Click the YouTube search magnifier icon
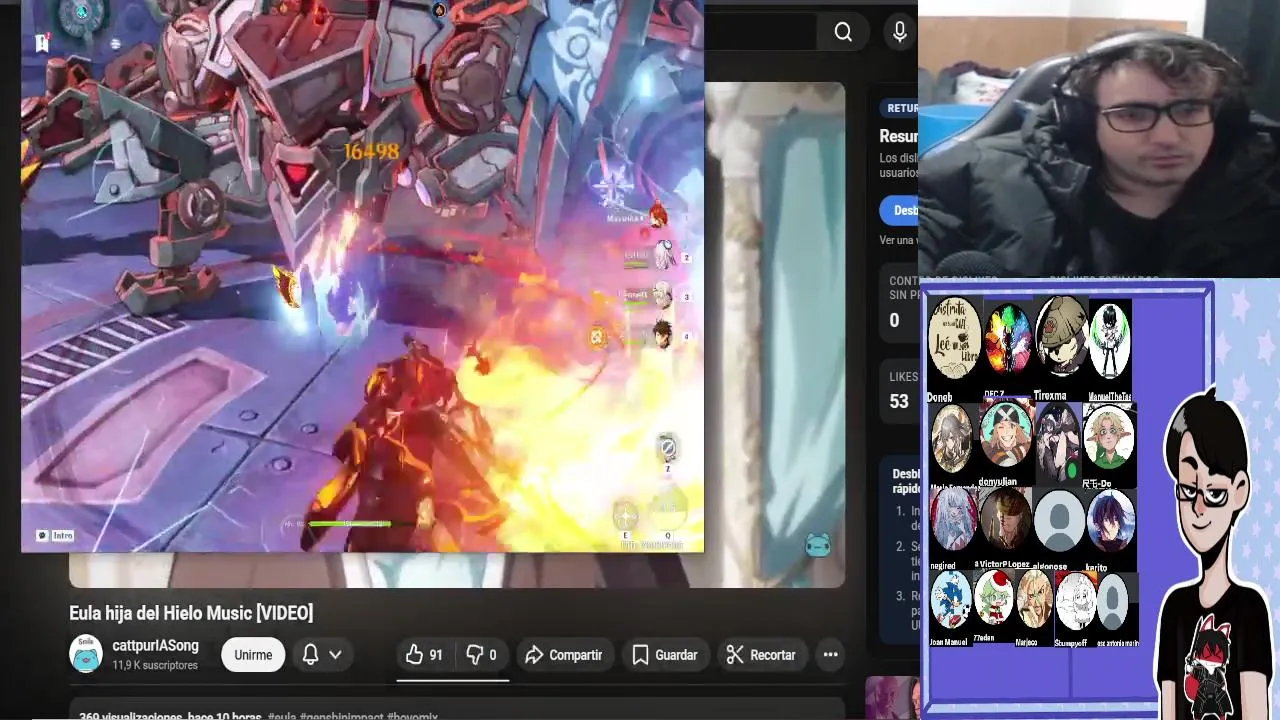This screenshot has height=720, width=1280. 843,33
